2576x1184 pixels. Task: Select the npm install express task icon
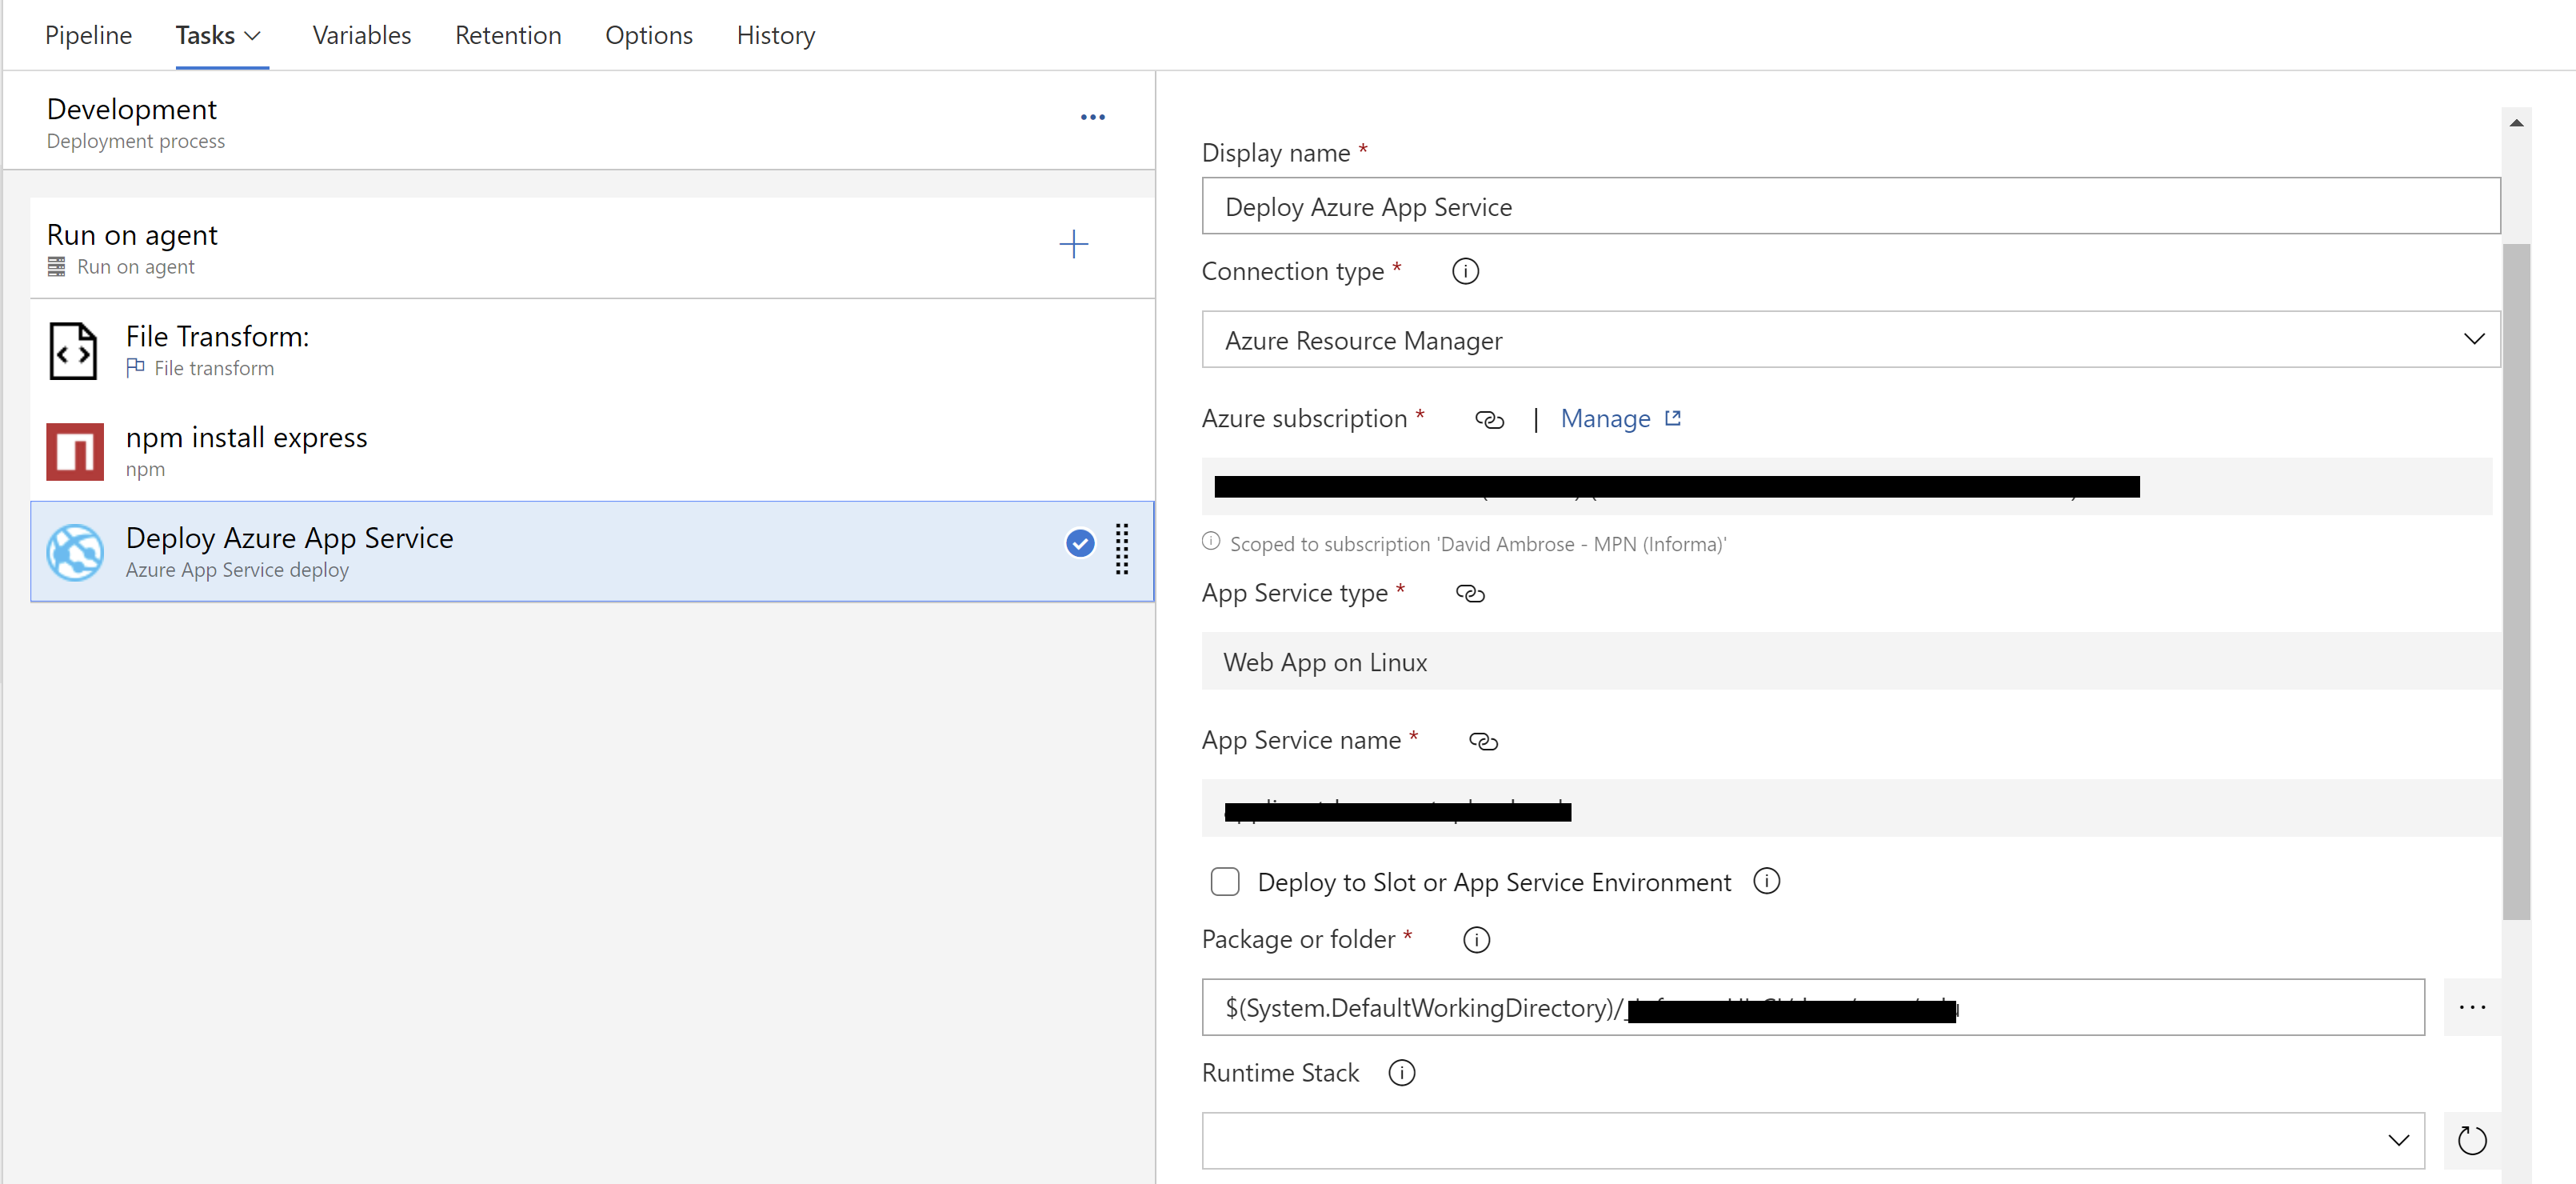tap(74, 451)
